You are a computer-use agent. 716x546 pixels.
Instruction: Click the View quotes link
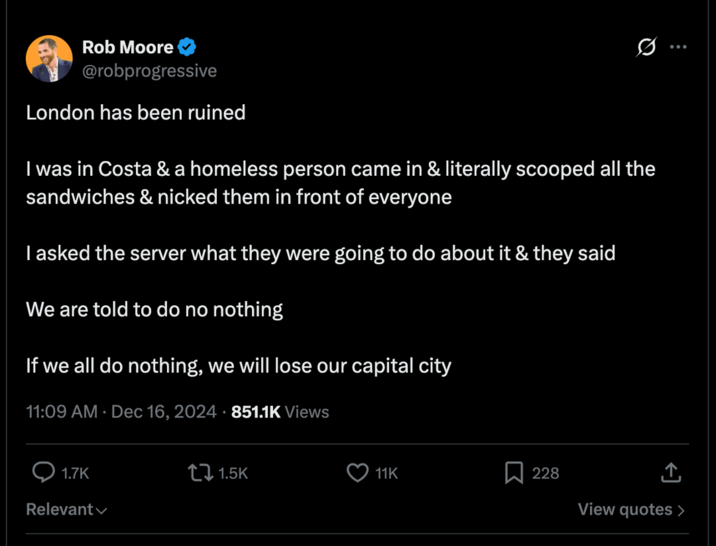click(630, 510)
